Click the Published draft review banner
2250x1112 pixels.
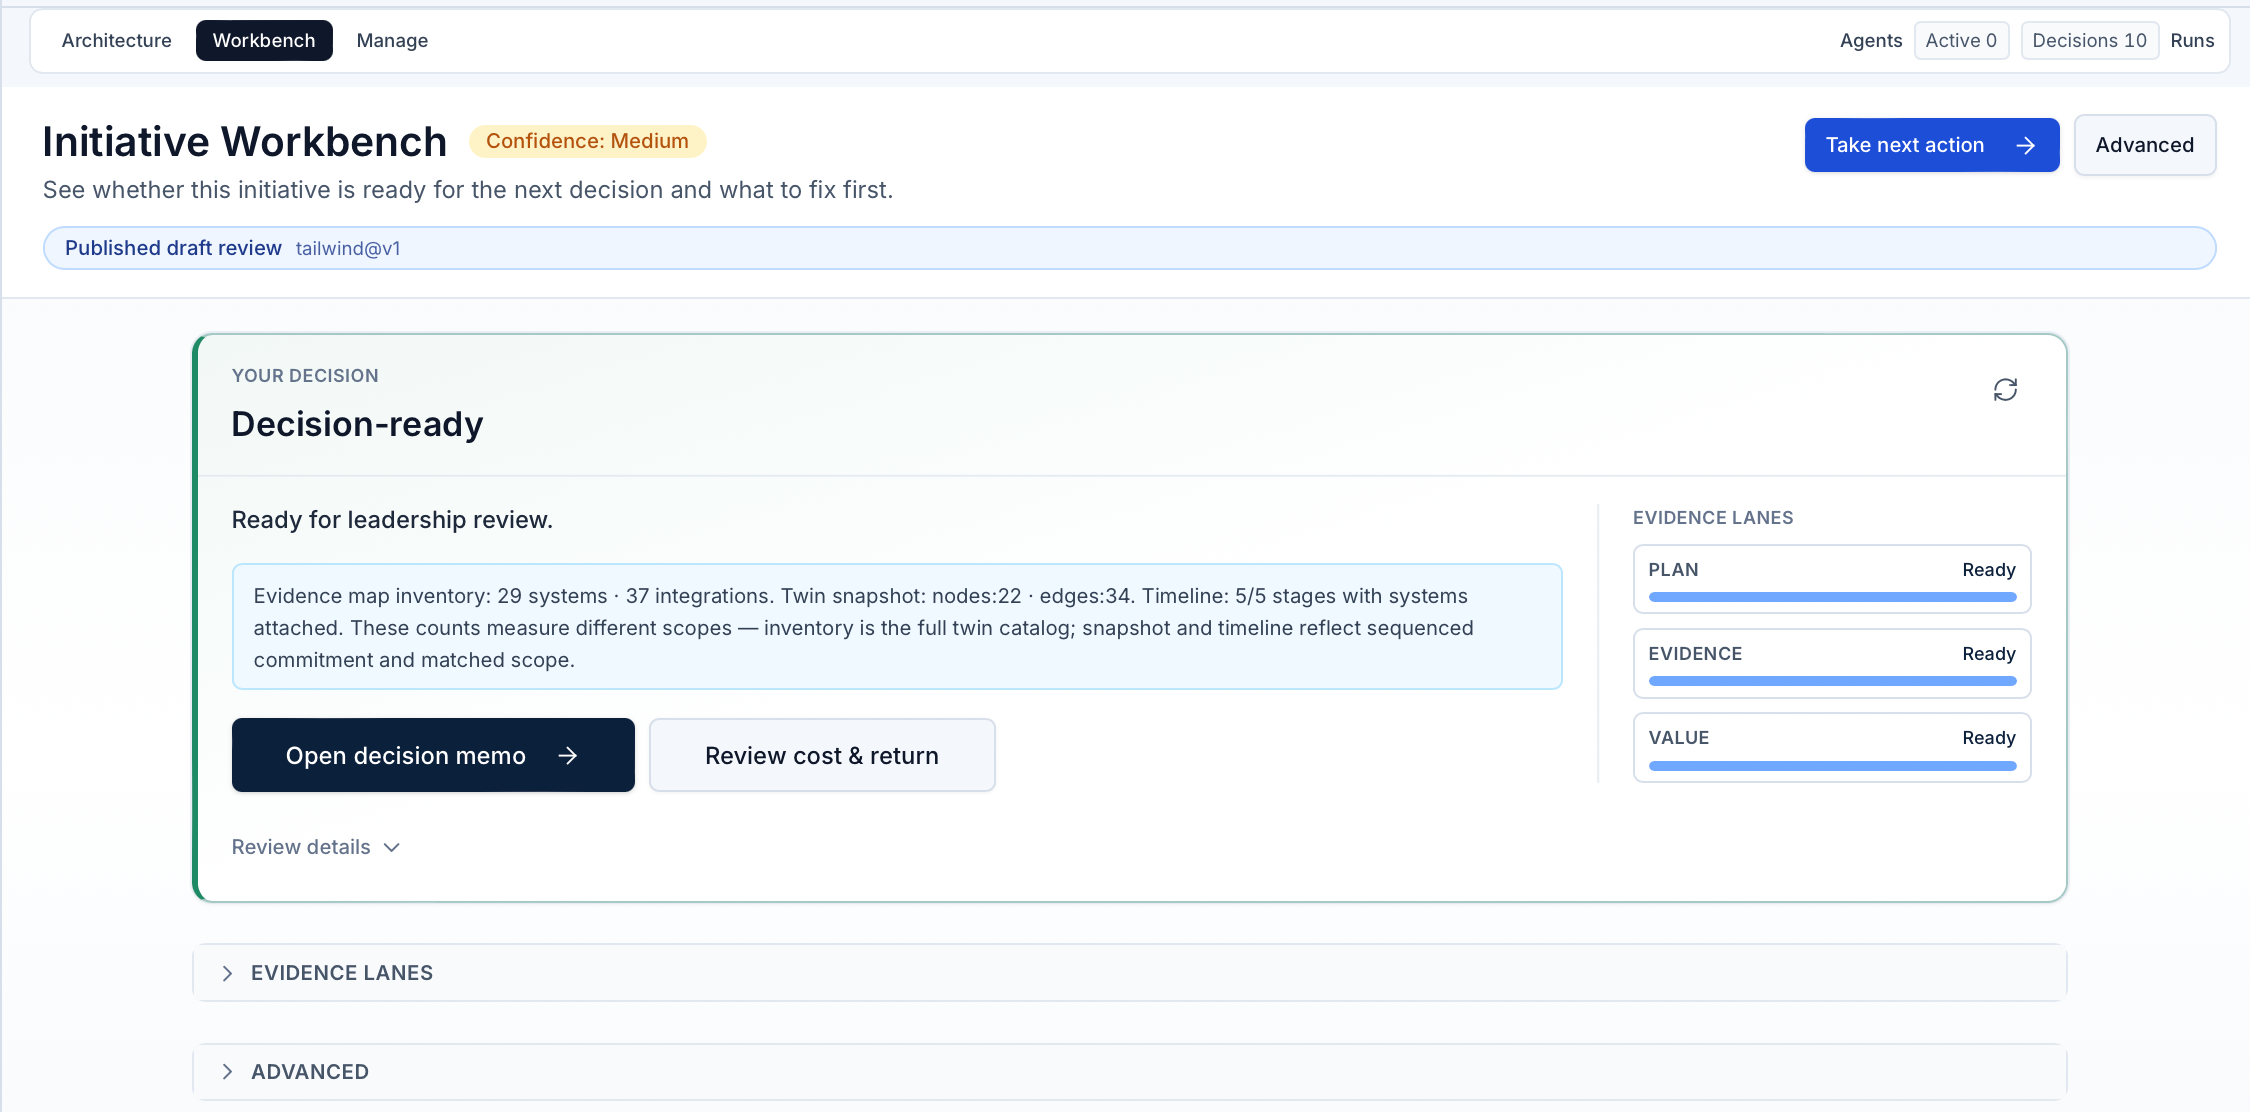point(1129,248)
